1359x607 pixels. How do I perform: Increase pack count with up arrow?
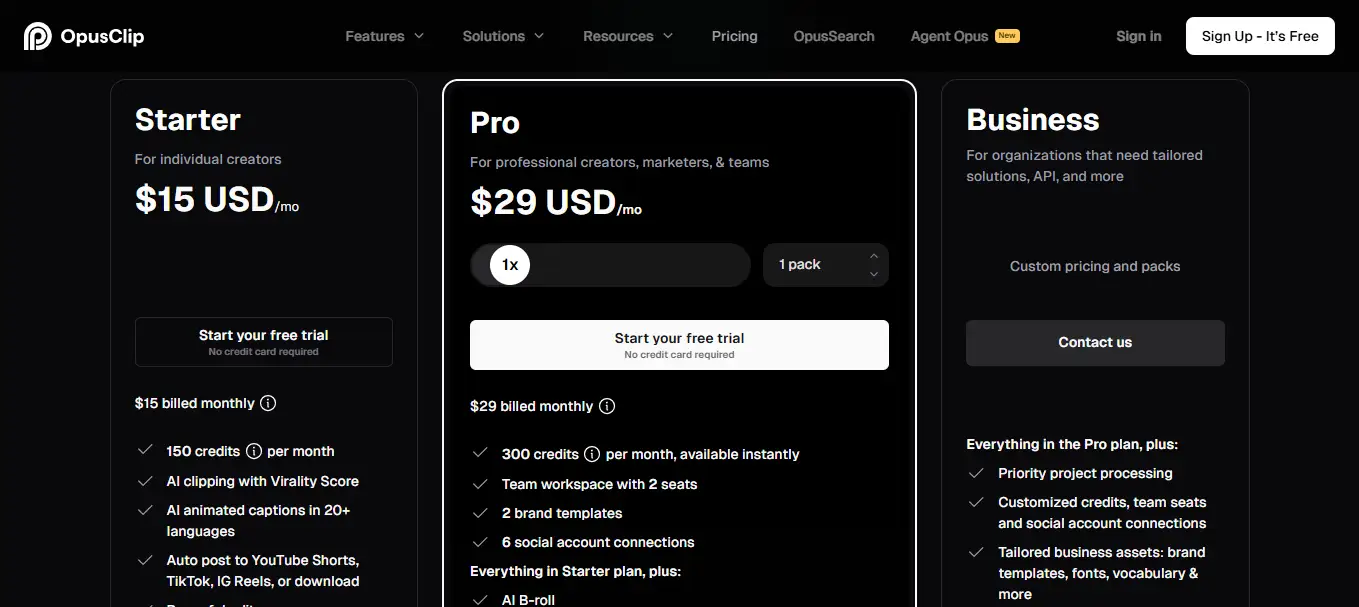[x=874, y=256]
